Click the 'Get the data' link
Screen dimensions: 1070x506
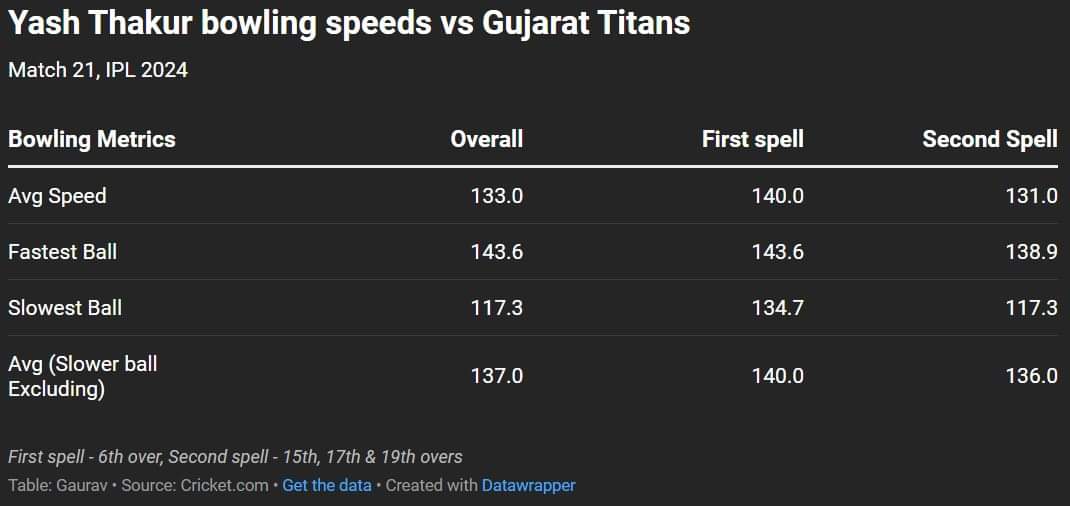tap(327, 485)
